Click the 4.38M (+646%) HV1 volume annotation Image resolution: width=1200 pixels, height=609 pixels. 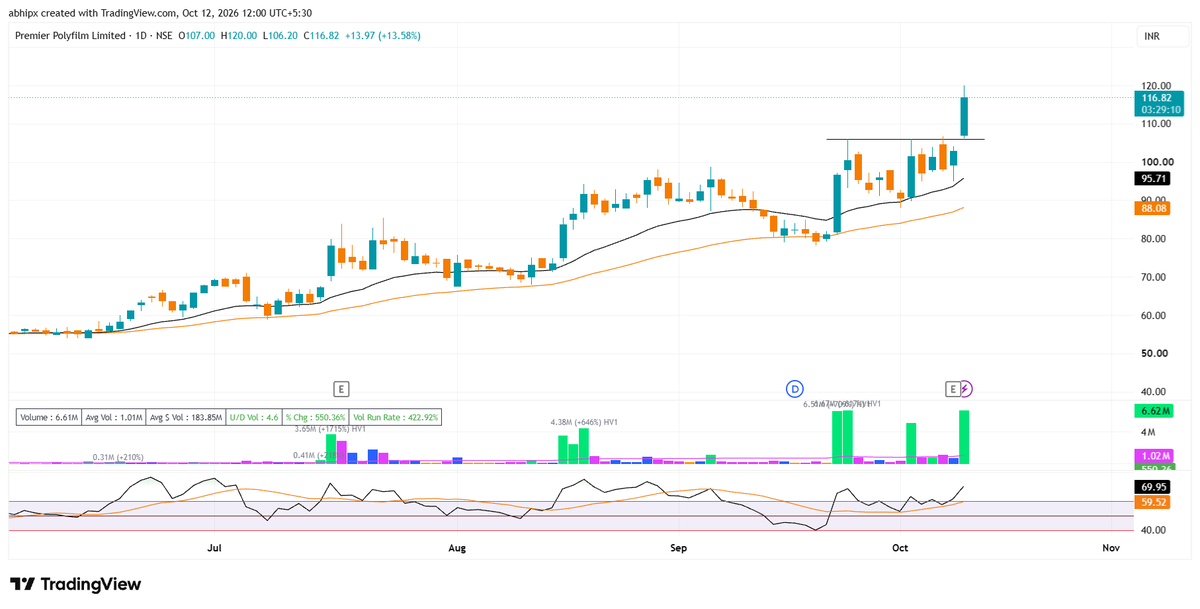tap(585, 422)
